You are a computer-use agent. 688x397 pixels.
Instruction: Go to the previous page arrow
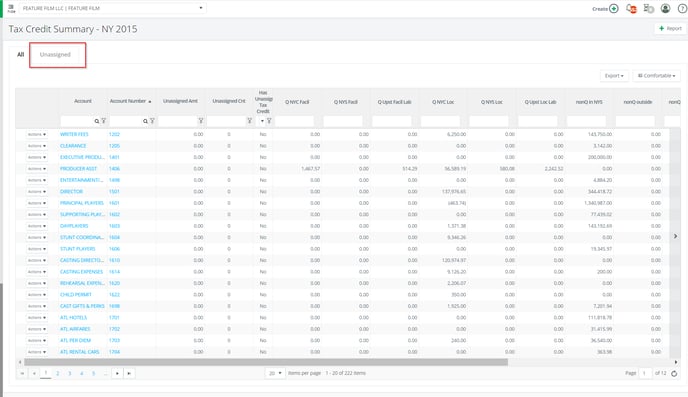pos(34,373)
